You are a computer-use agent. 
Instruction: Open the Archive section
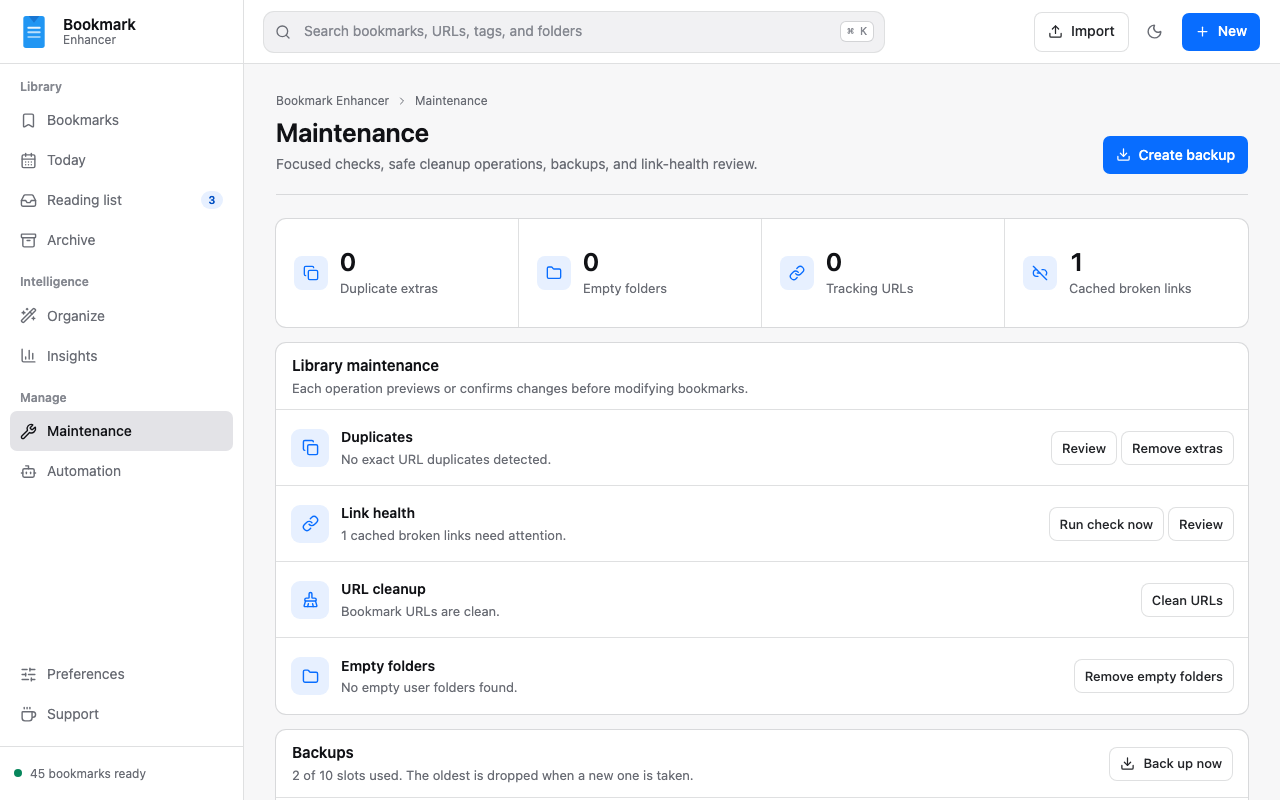121,240
